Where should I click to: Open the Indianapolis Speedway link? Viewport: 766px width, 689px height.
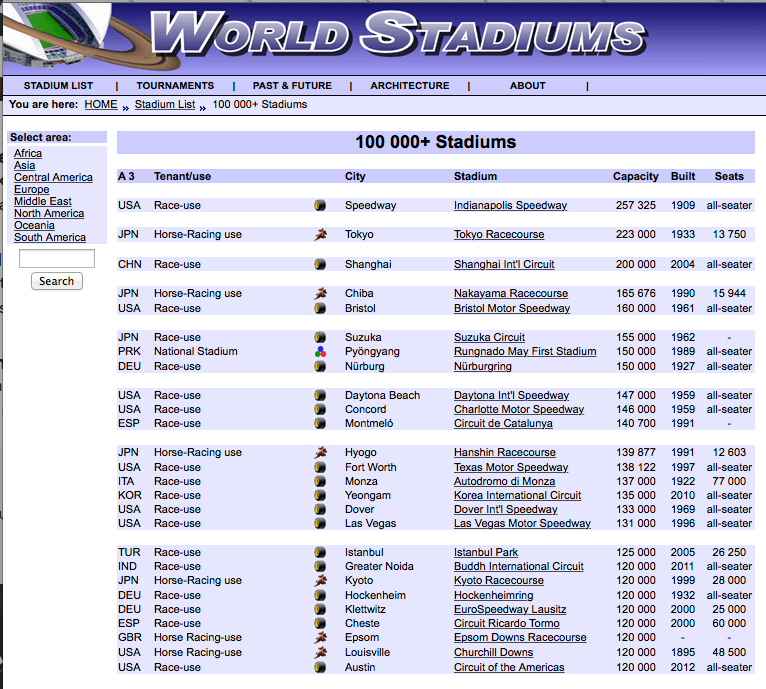(510, 205)
